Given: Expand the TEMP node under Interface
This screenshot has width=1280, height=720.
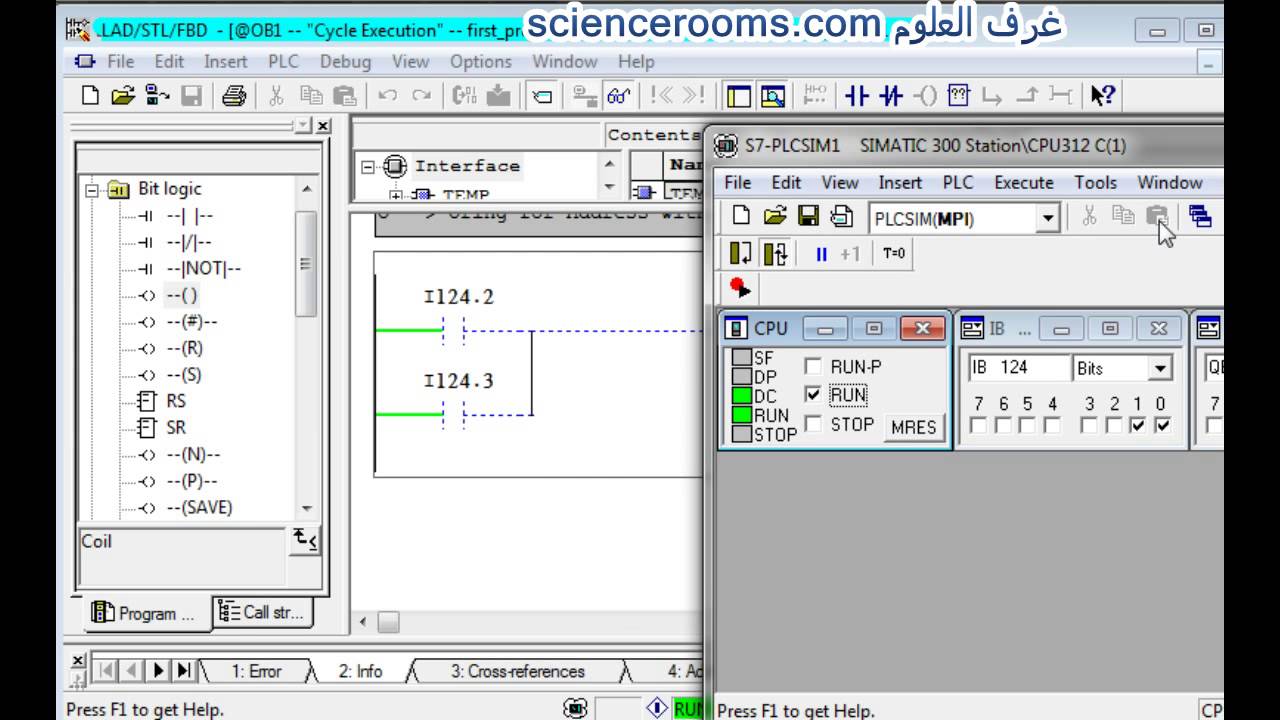Looking at the screenshot, I should pyautogui.click(x=396, y=195).
